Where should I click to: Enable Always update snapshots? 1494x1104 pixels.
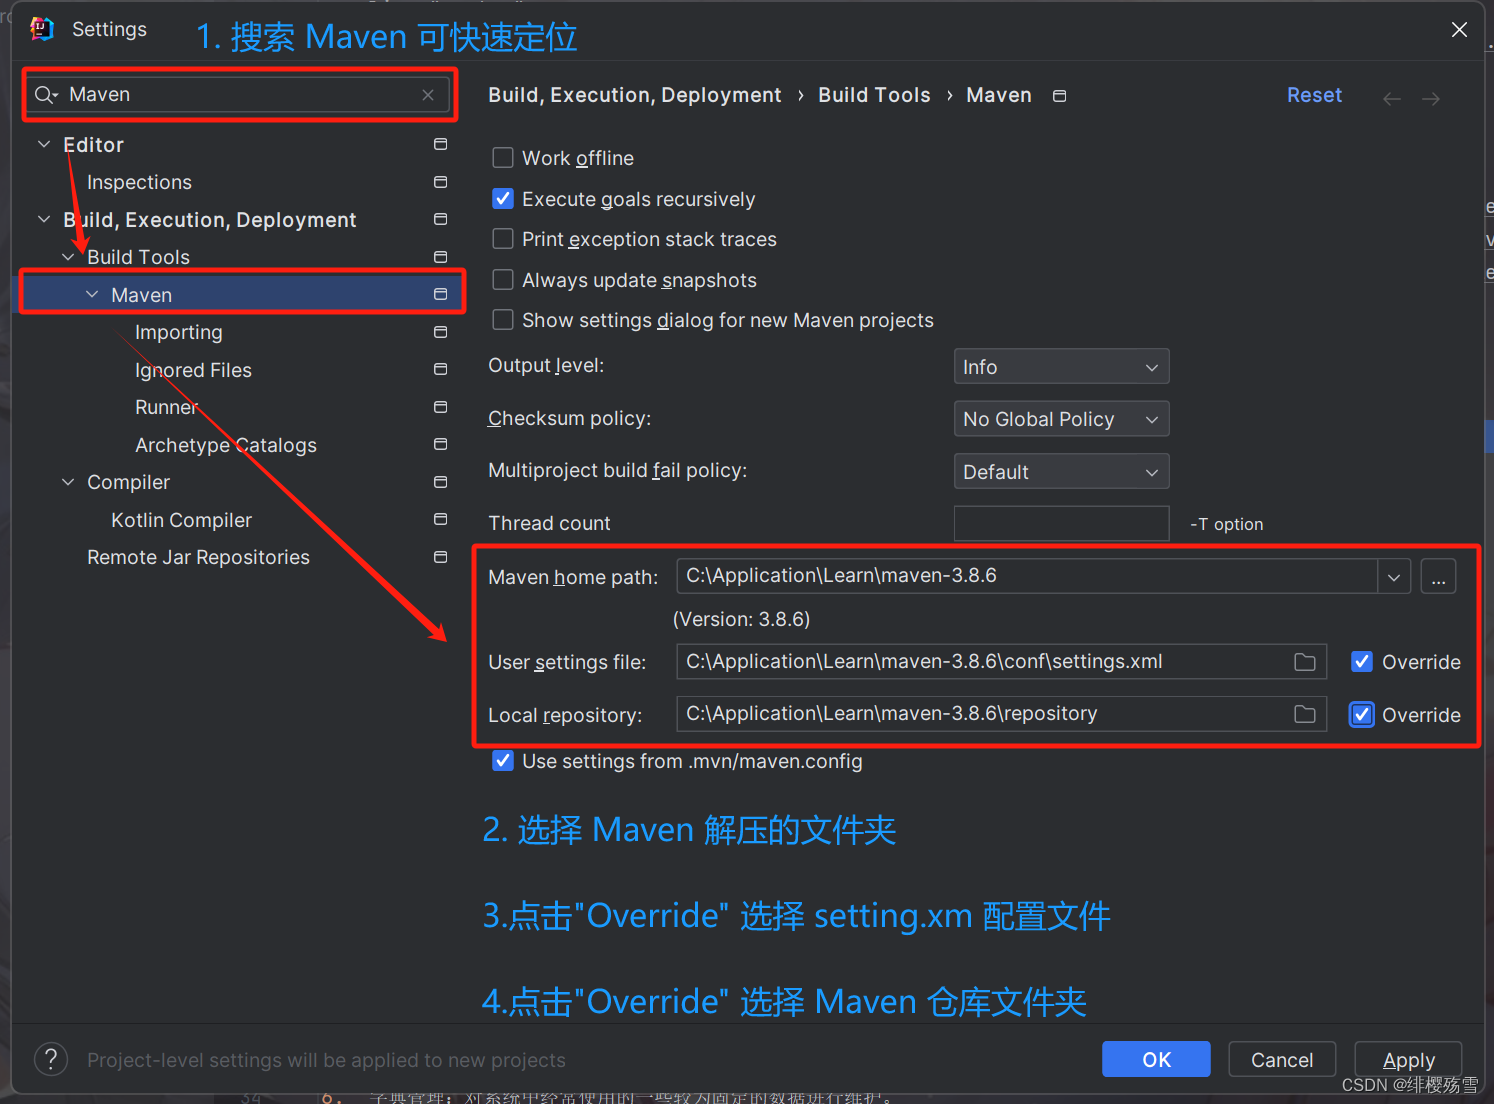tap(503, 280)
